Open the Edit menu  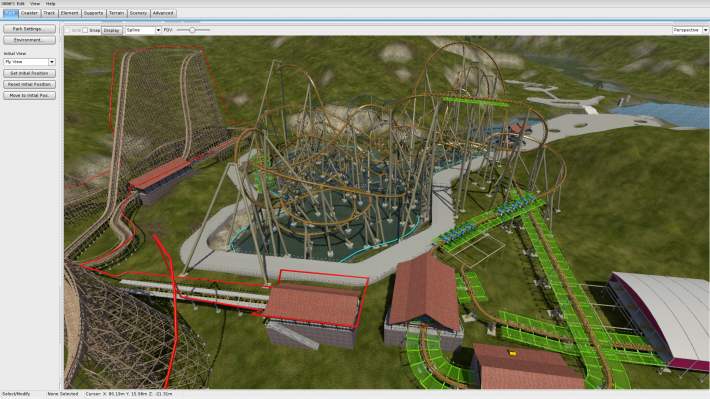click(x=21, y=4)
